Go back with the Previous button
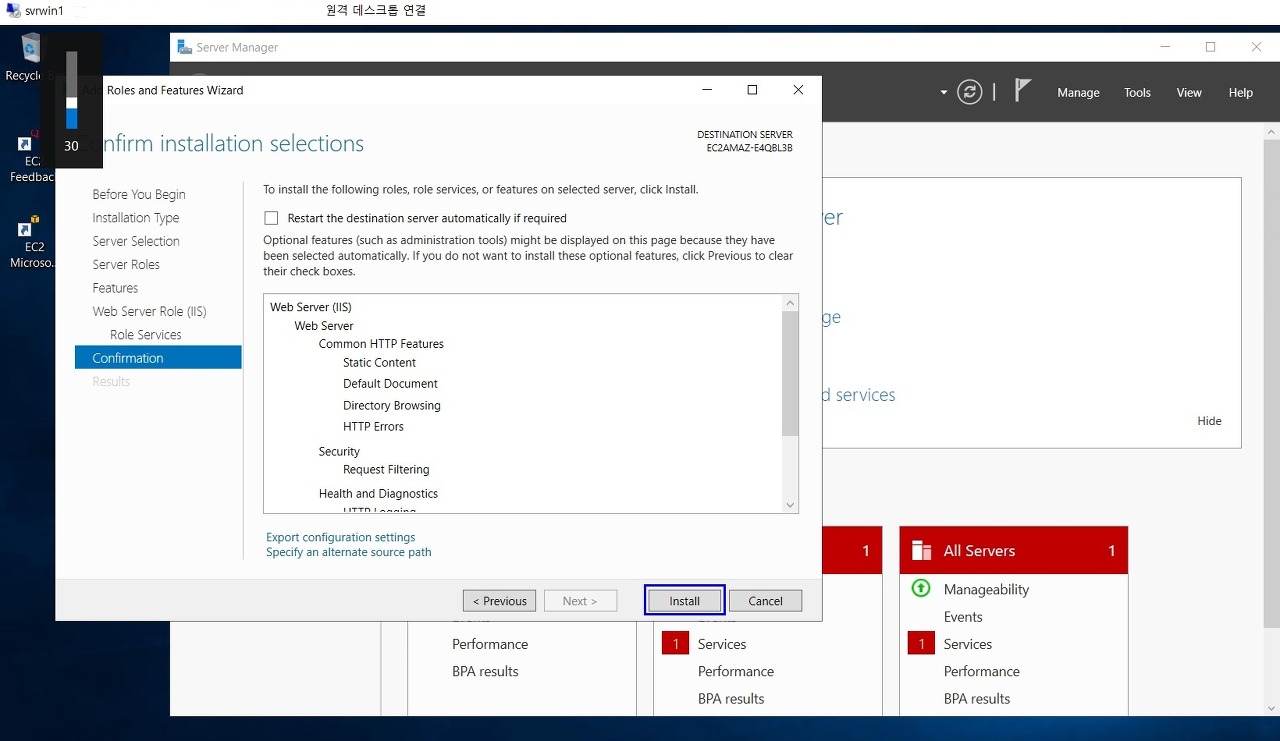 (499, 601)
